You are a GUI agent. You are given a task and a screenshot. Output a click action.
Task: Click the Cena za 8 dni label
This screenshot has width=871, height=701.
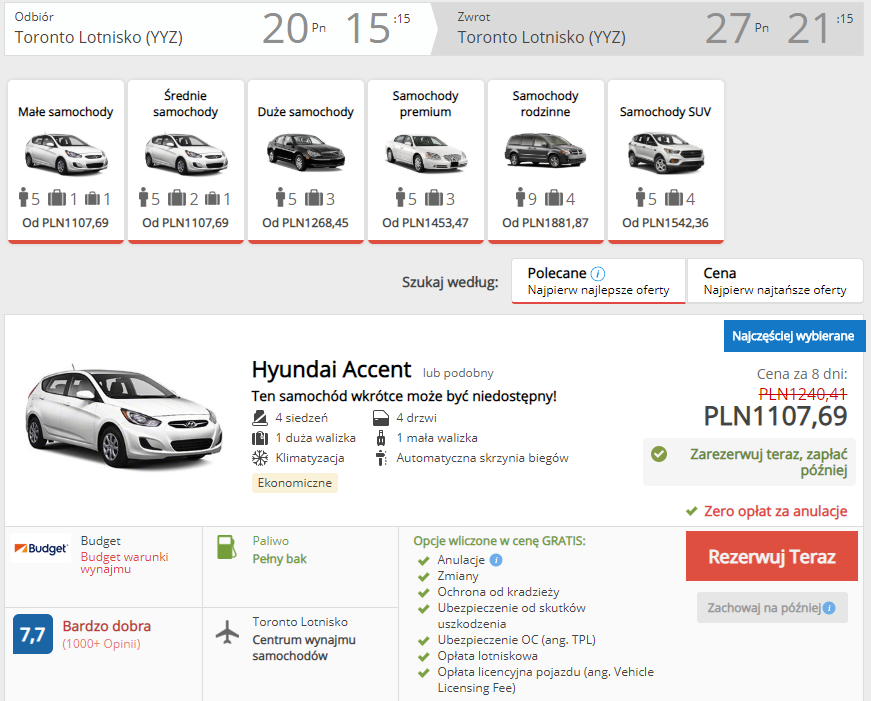(x=802, y=374)
